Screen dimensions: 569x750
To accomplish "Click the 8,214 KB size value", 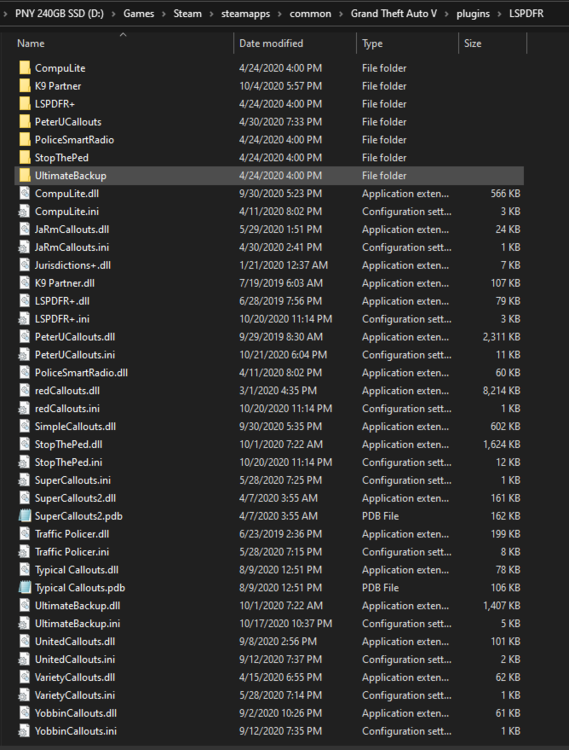I will coord(502,391).
